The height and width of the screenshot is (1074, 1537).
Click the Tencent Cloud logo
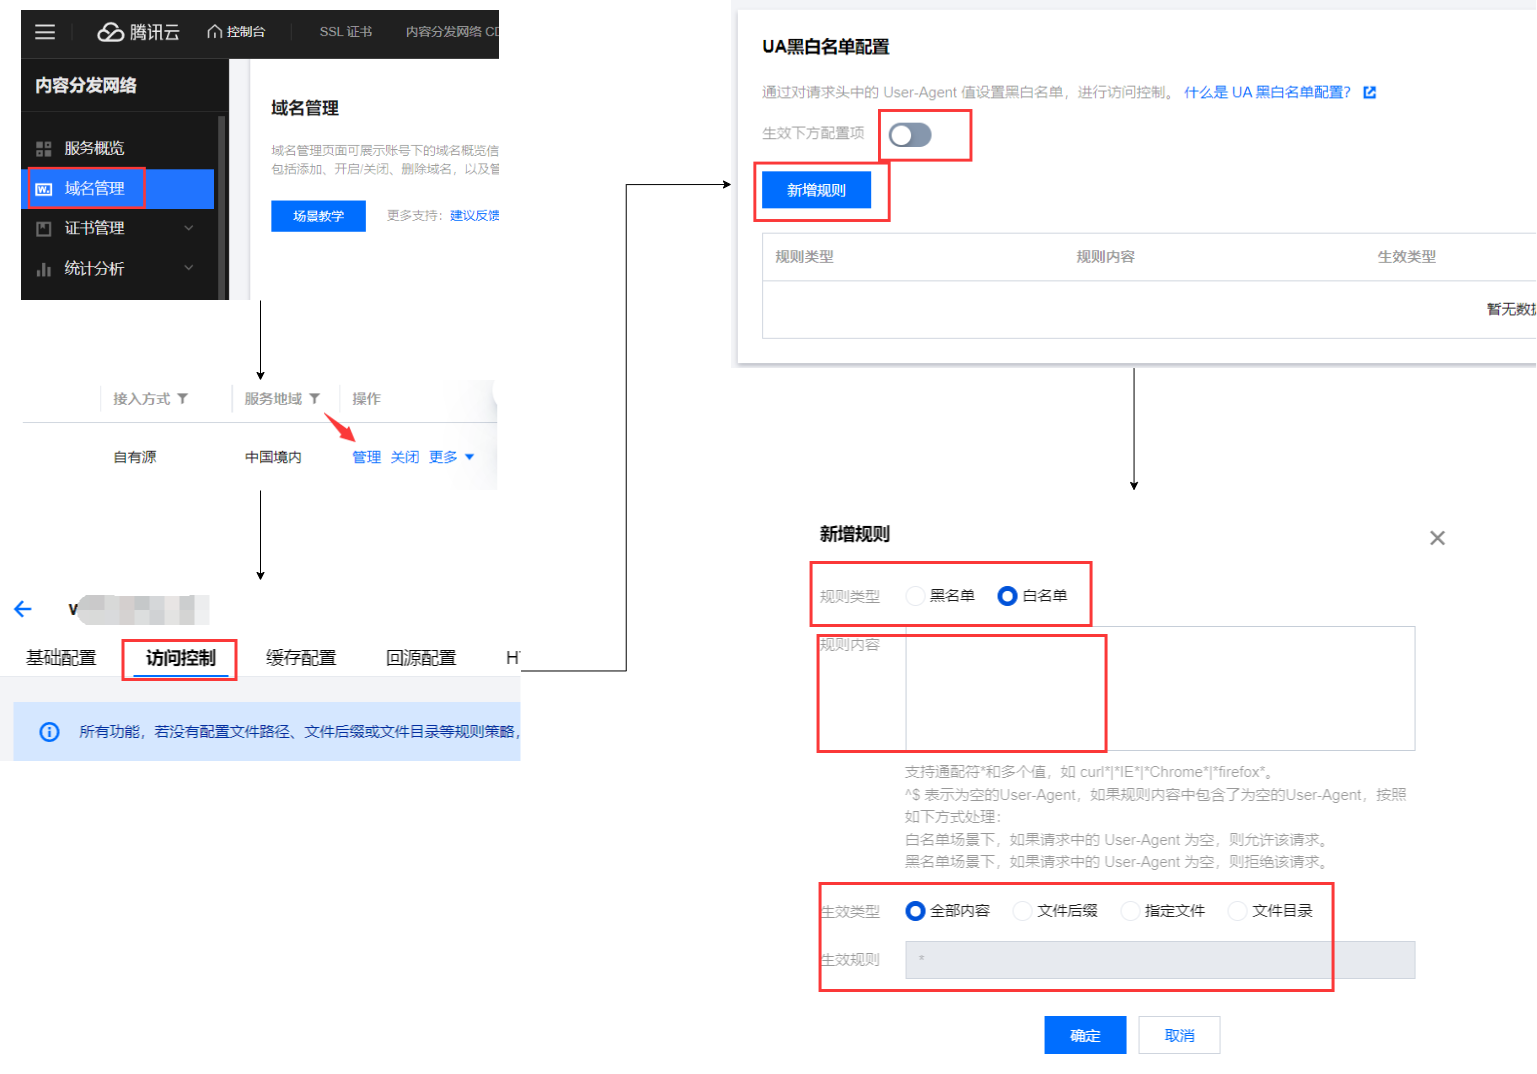pos(138,32)
